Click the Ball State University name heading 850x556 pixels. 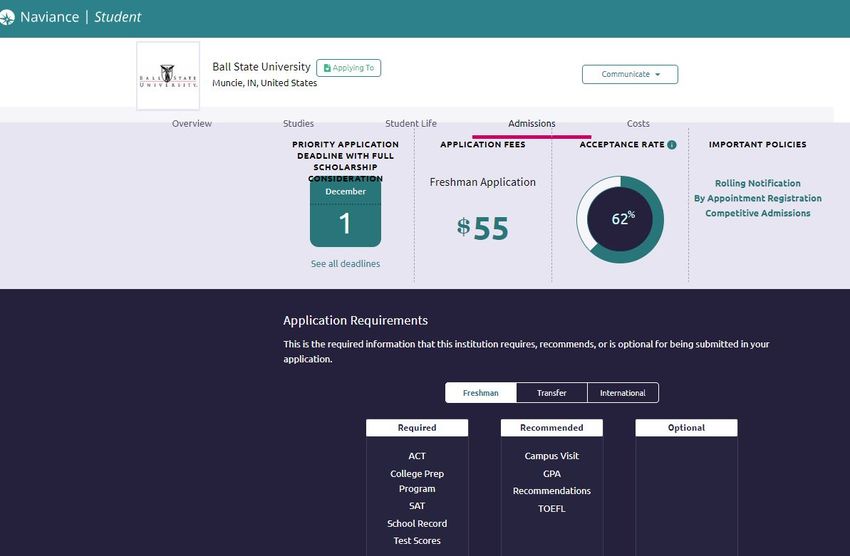(261, 67)
